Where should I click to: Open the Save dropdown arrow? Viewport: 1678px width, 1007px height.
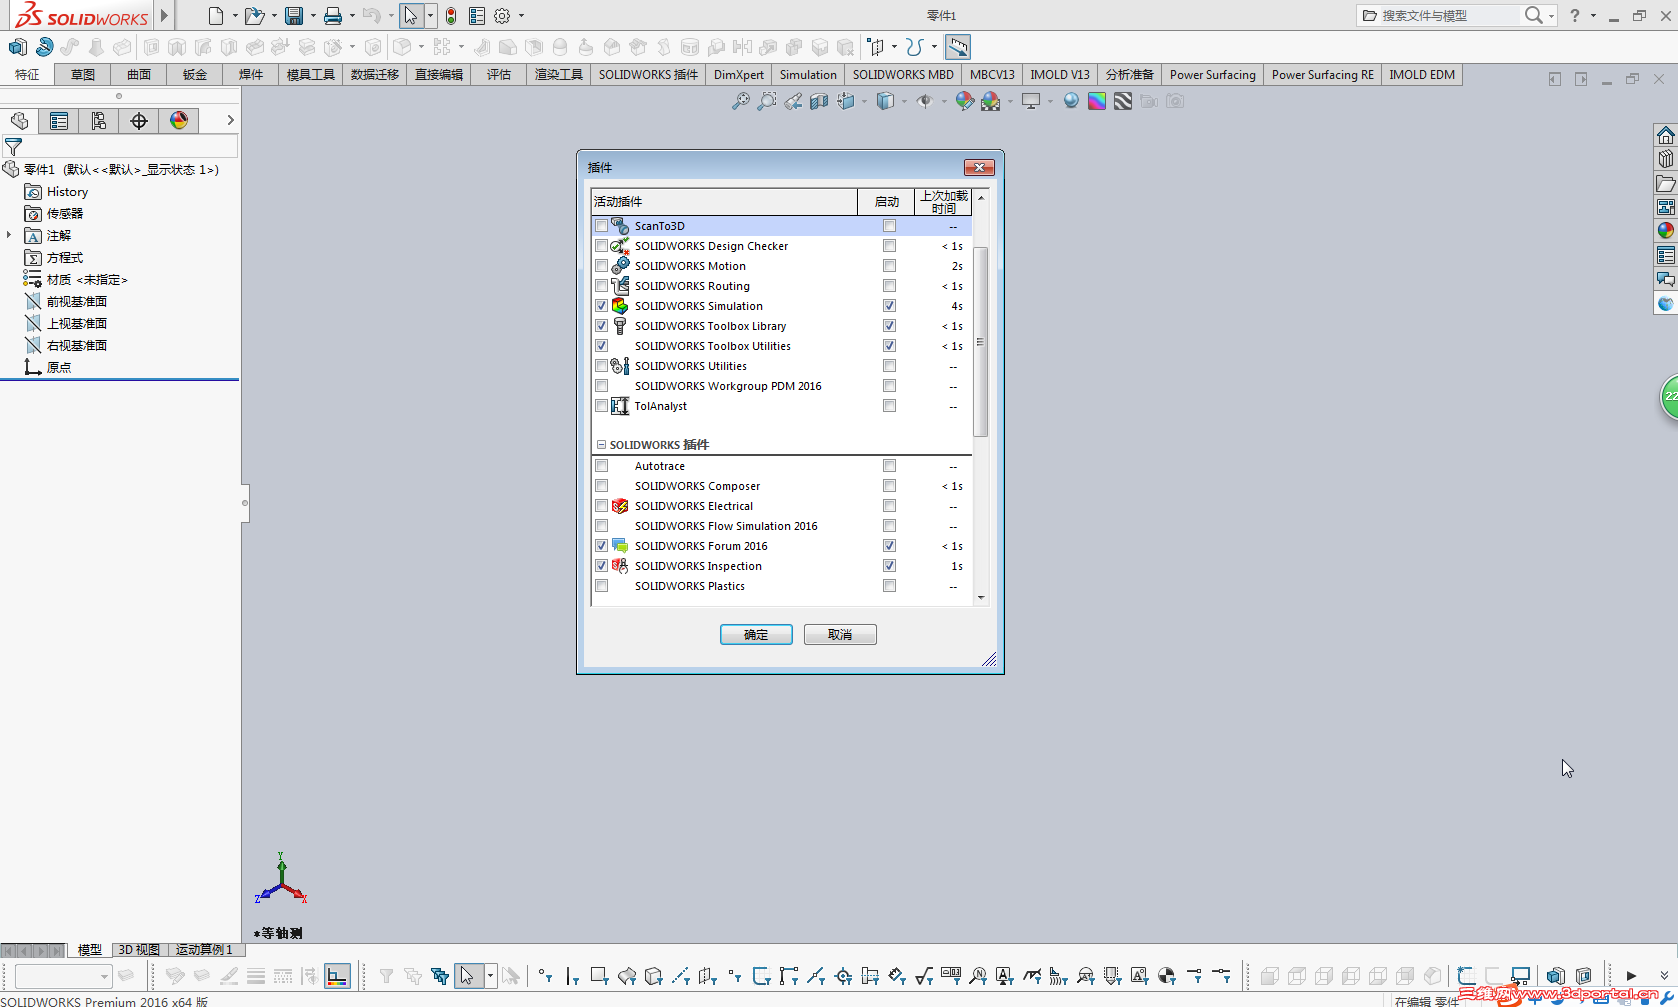[313, 16]
